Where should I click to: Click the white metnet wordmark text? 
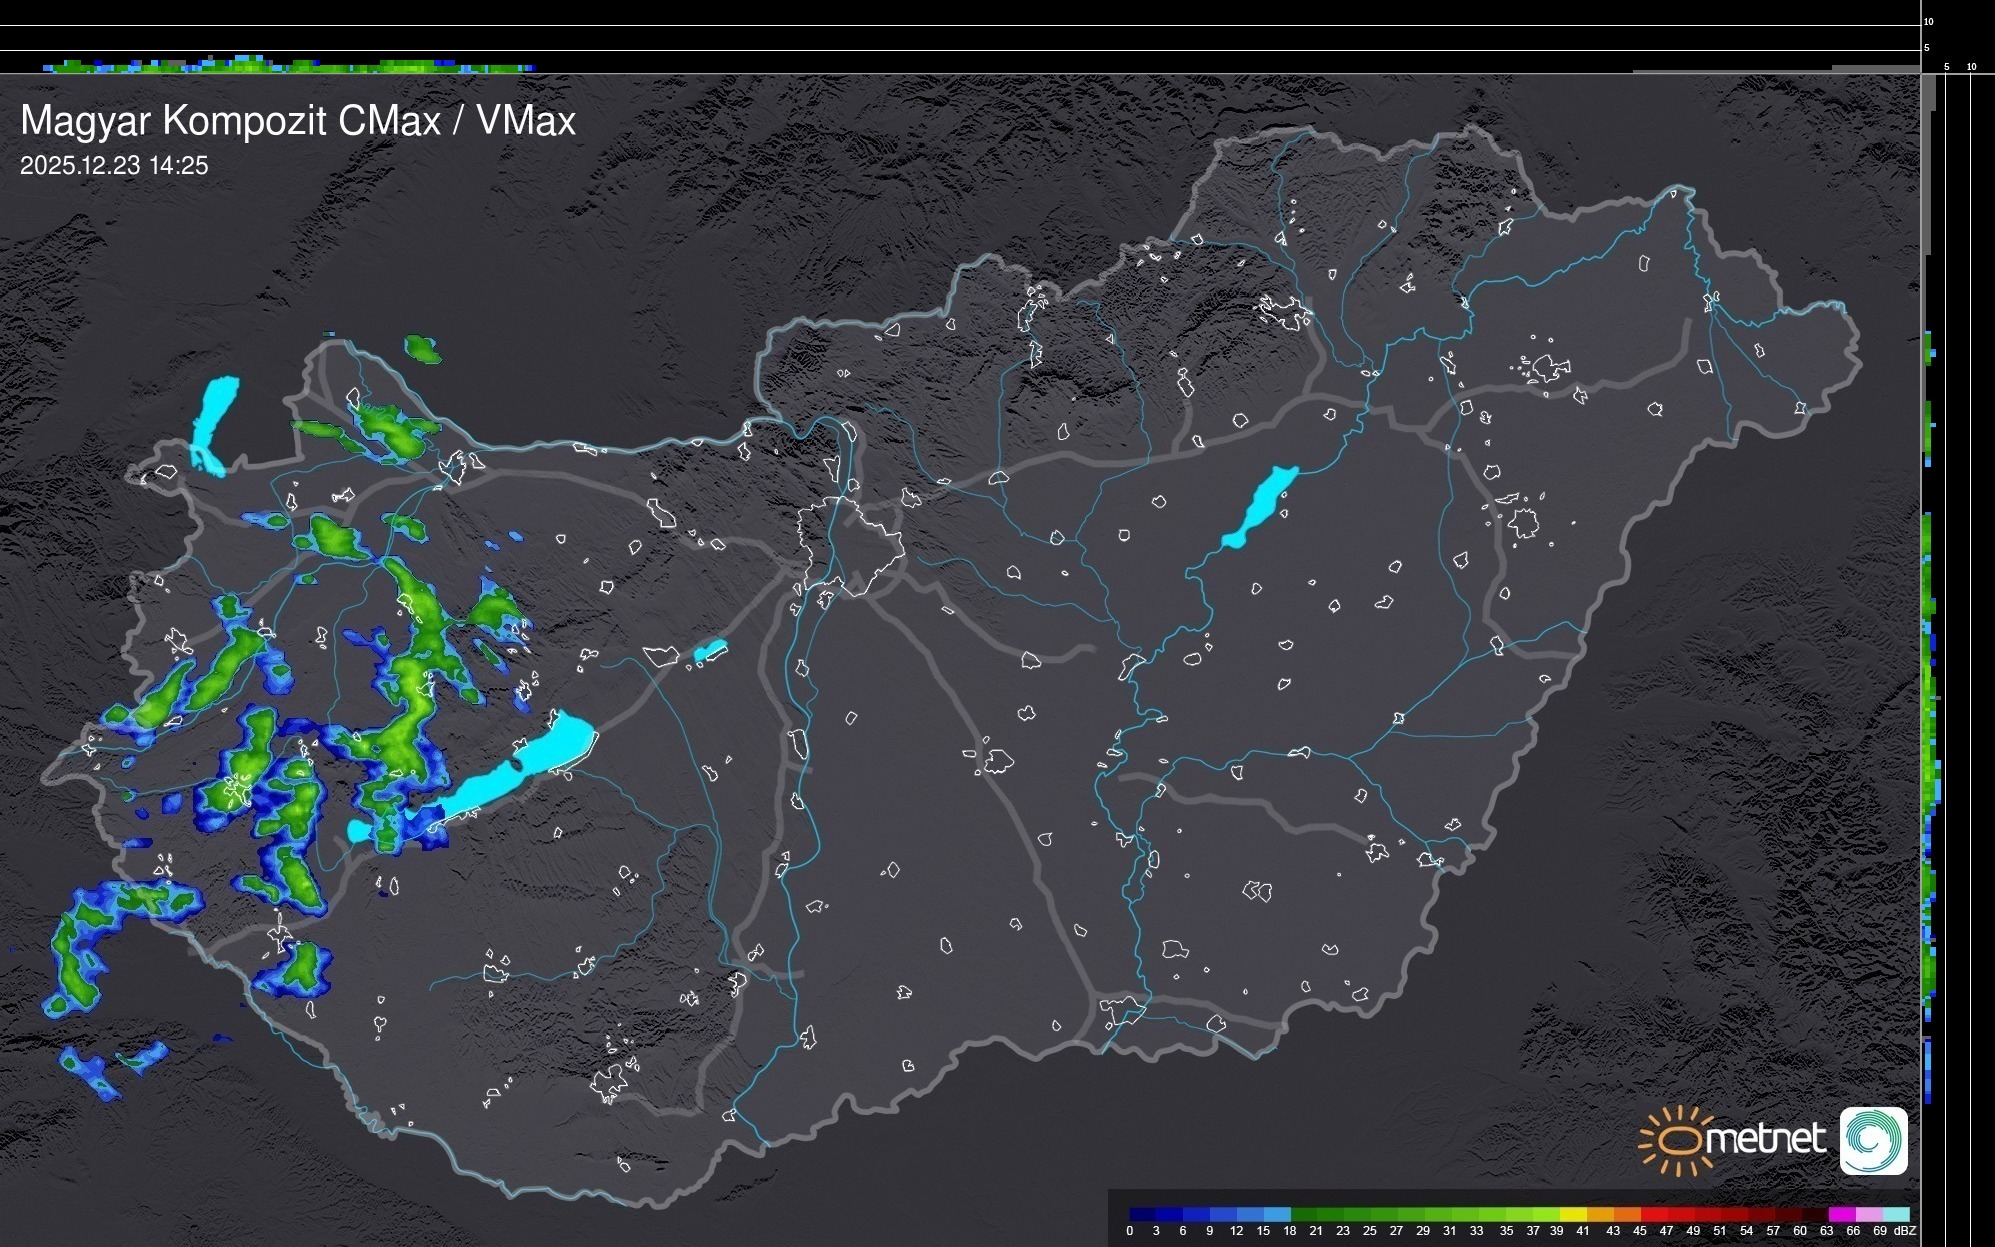(1765, 1139)
